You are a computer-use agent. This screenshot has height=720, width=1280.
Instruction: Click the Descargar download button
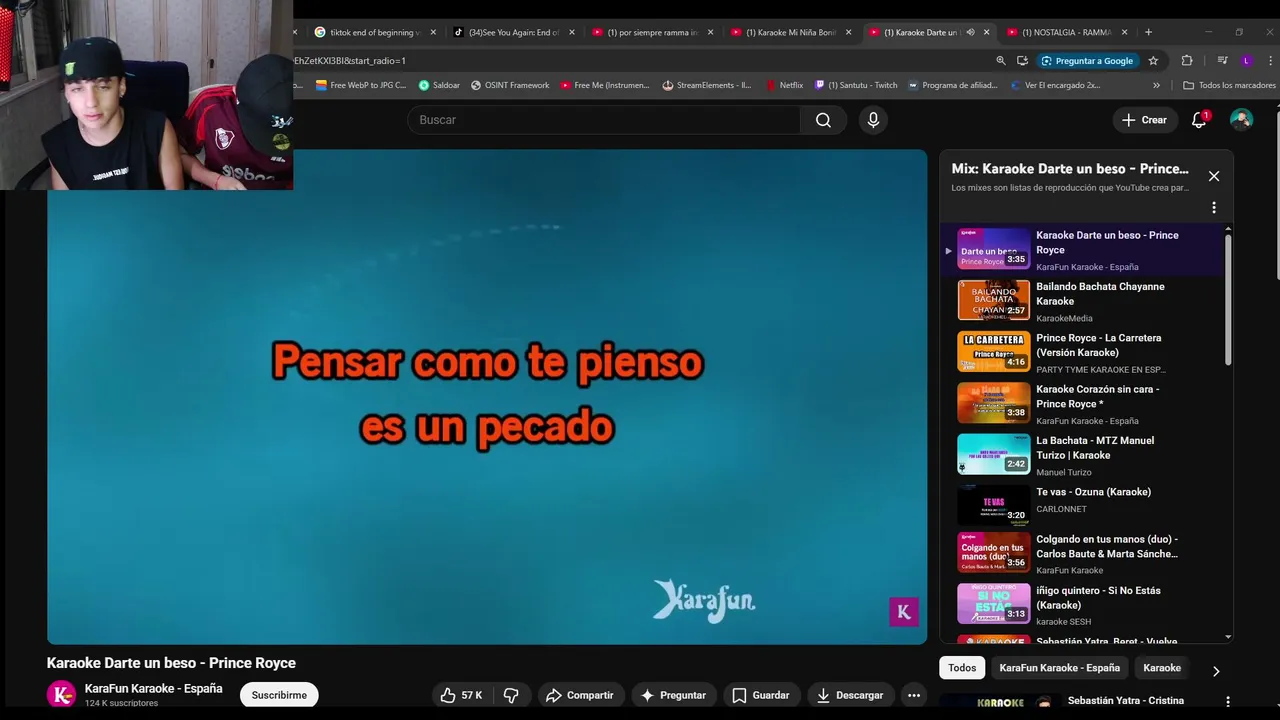tap(850, 695)
